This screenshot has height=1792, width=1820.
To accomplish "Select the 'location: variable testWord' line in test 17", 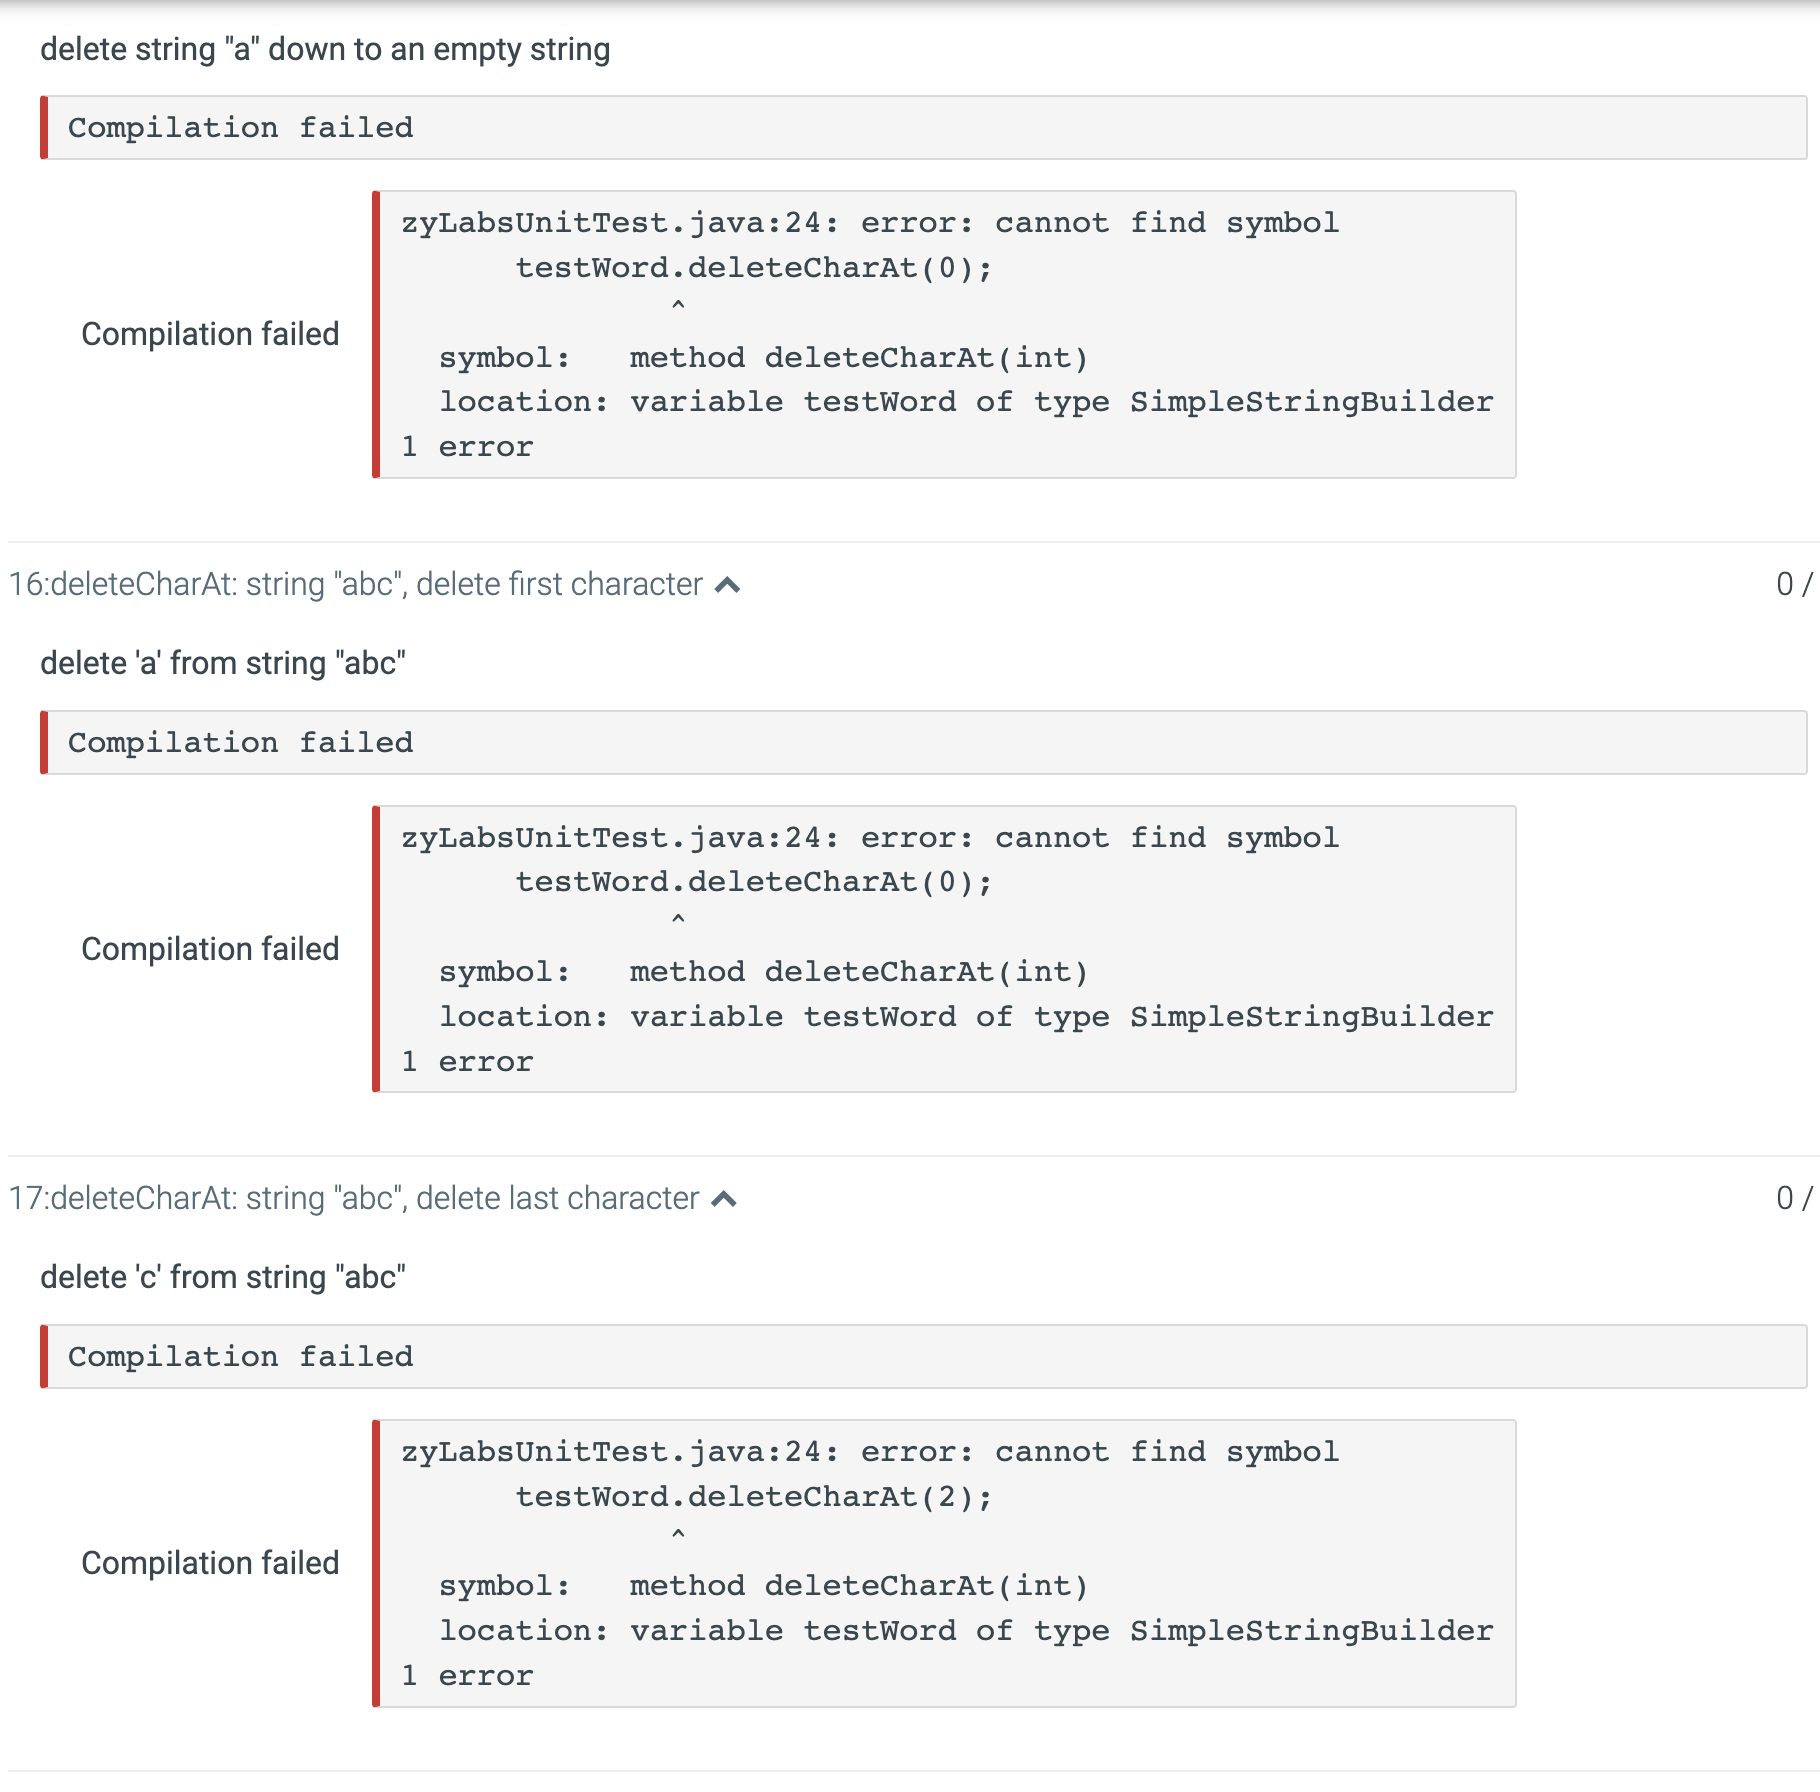I will point(966,1631).
